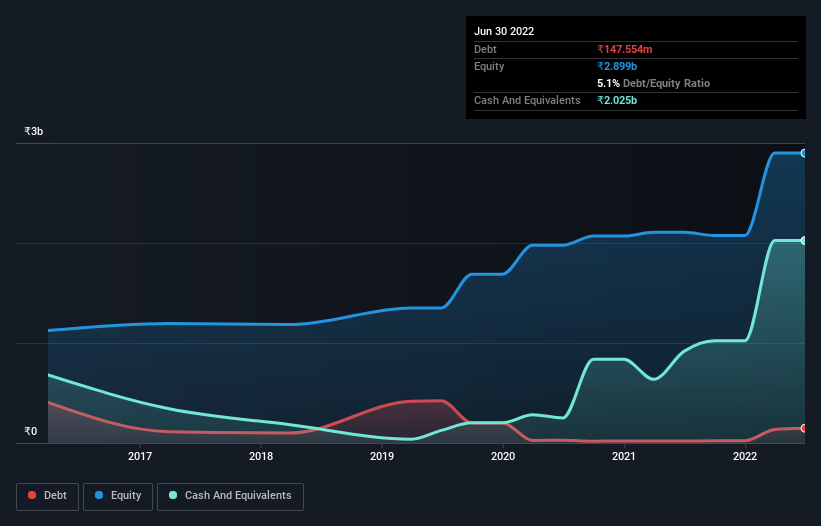This screenshot has height=526, width=821.
Task: Toggle the Equity series legend button
Action: click(118, 496)
